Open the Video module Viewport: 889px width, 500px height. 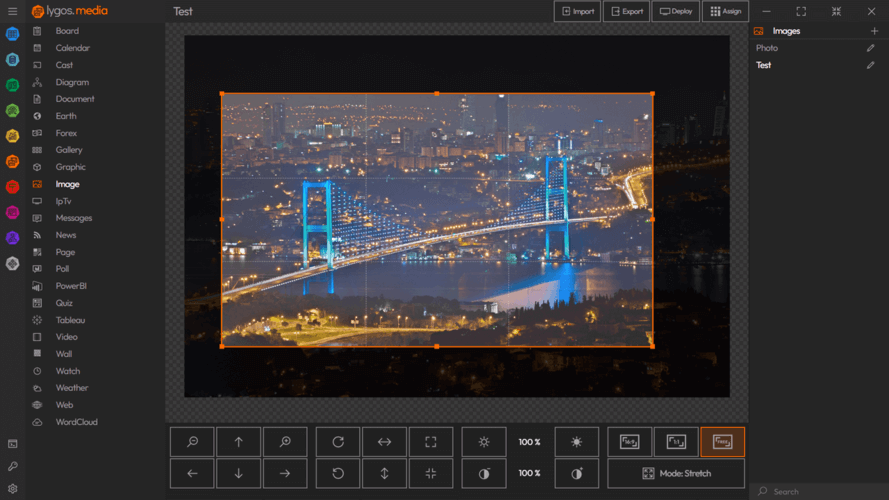pyautogui.click(x=66, y=337)
